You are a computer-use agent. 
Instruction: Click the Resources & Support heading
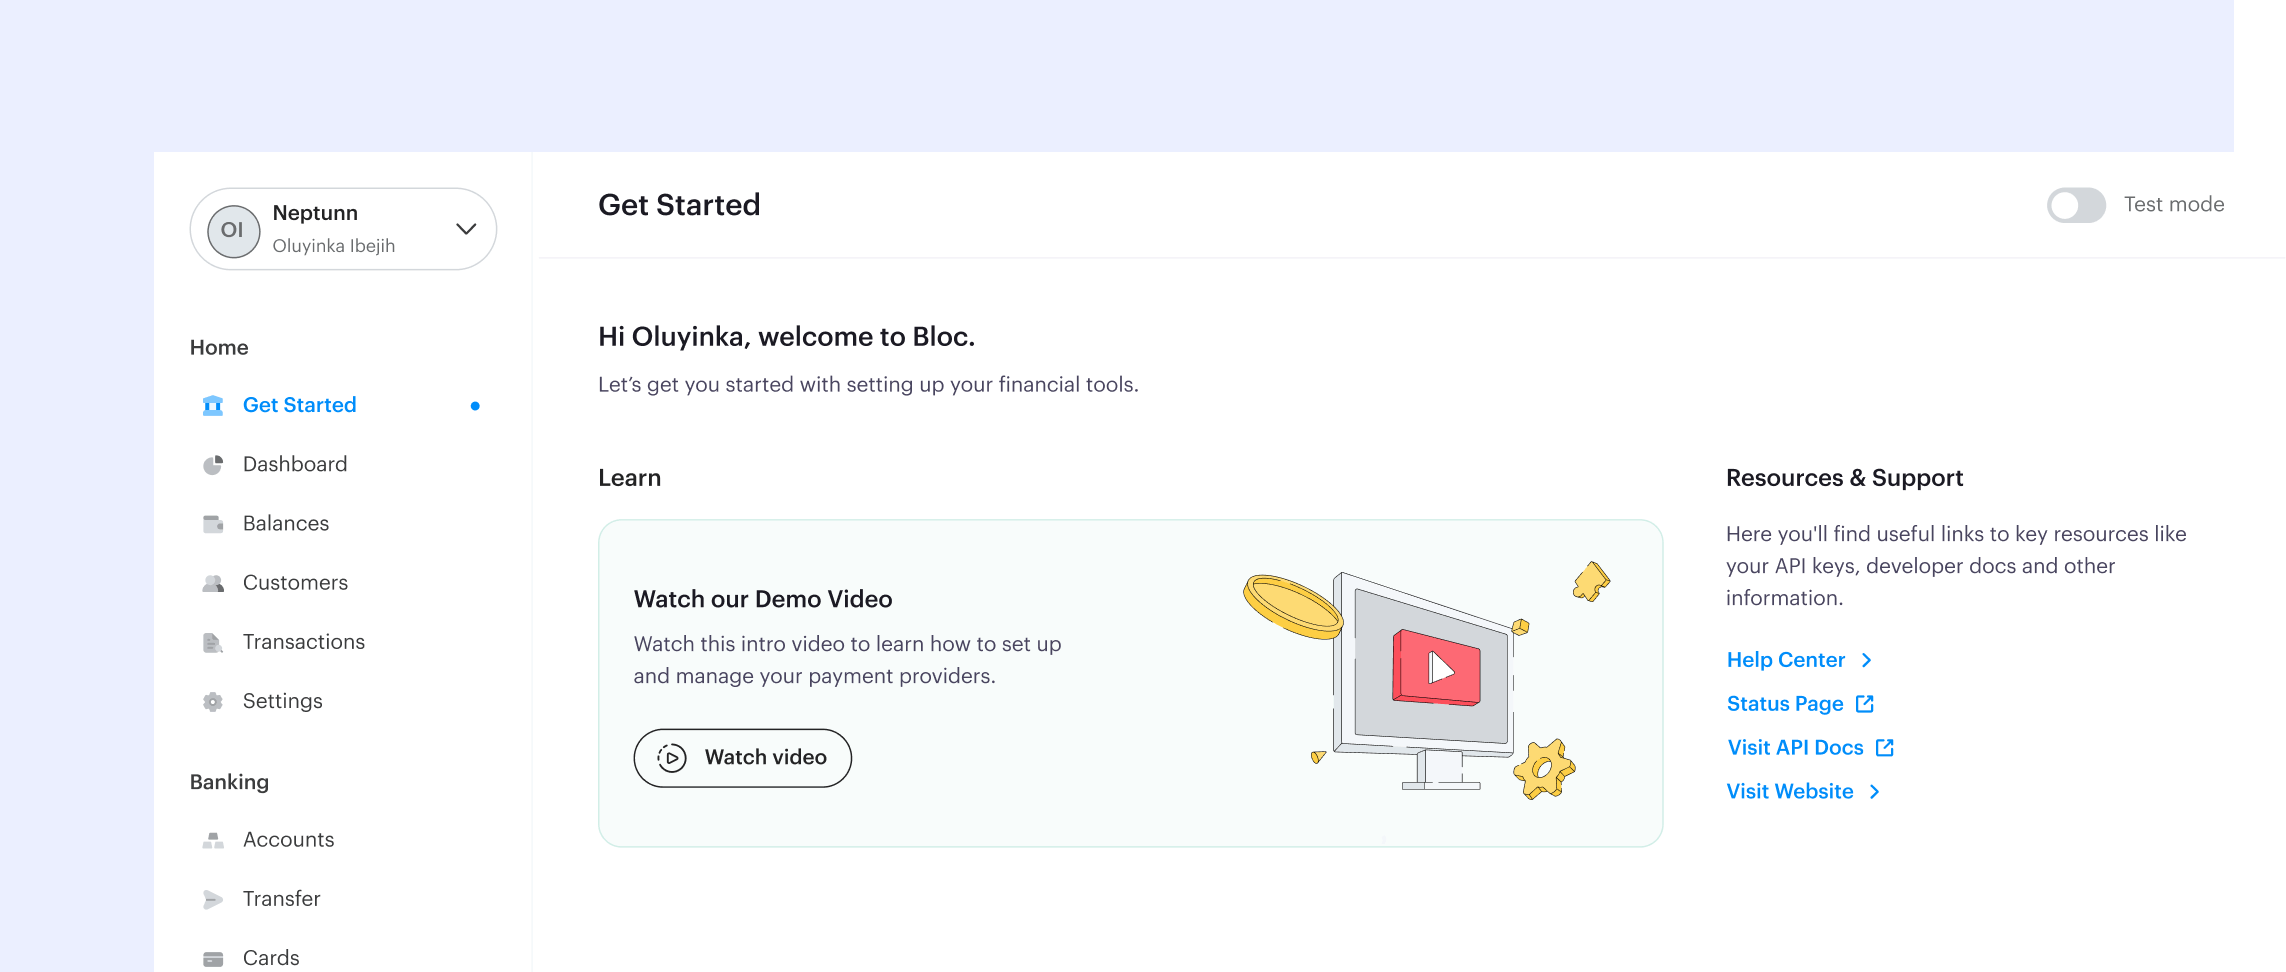1845,478
